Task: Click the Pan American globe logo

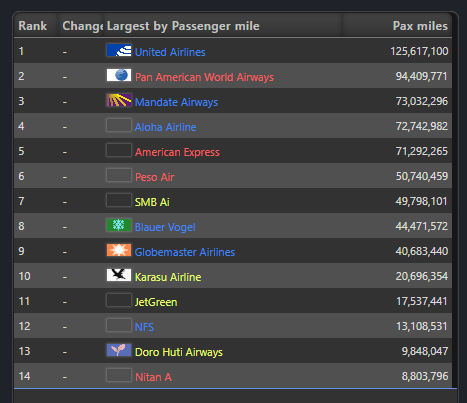Action: click(119, 75)
